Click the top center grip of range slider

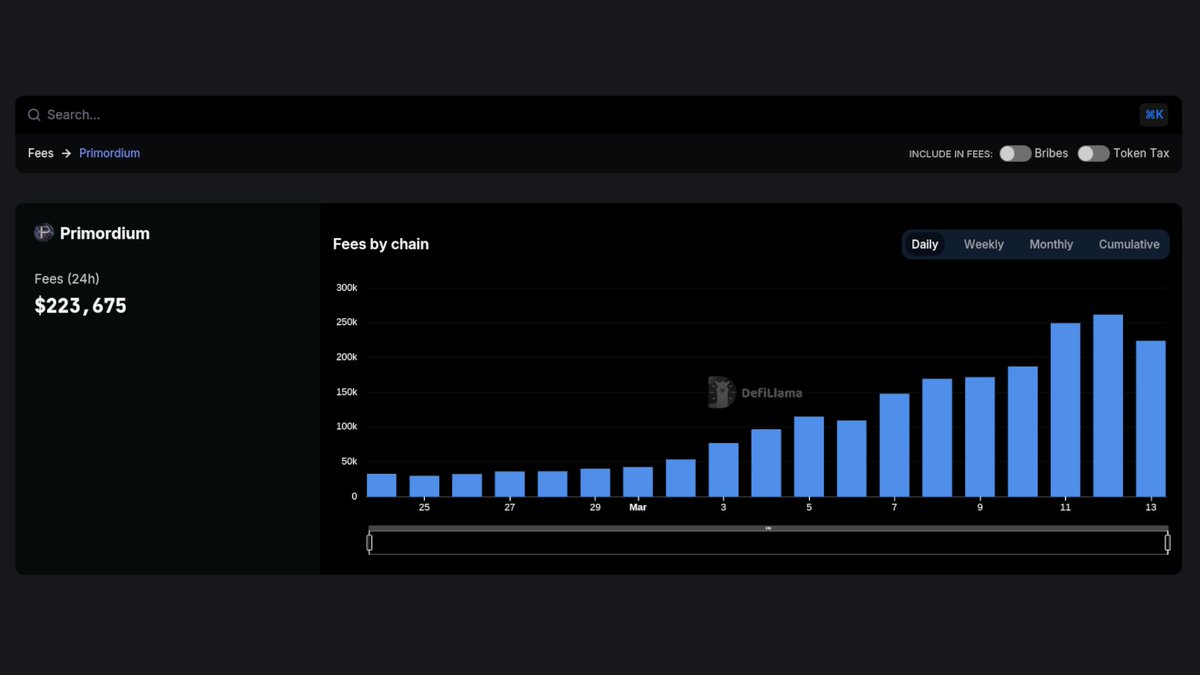click(x=768, y=528)
